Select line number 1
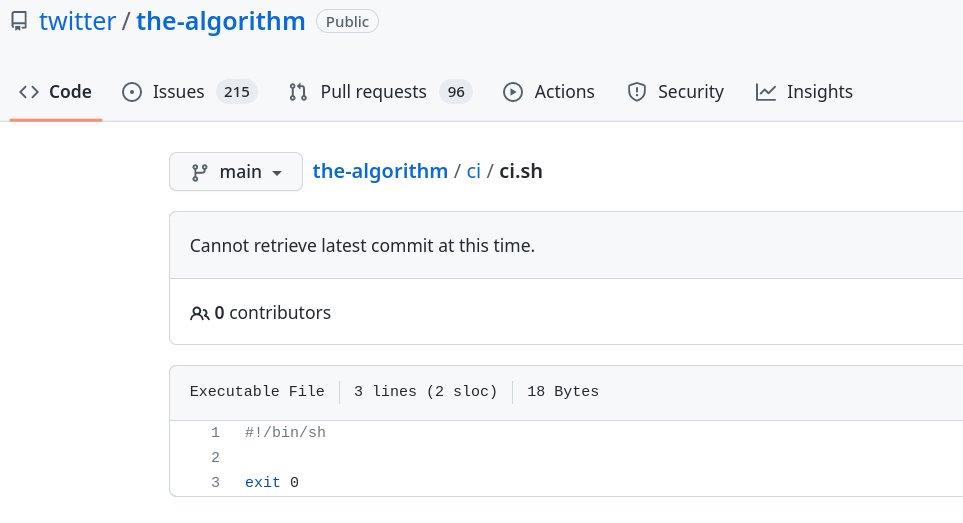The height and width of the screenshot is (523, 963). (215, 433)
